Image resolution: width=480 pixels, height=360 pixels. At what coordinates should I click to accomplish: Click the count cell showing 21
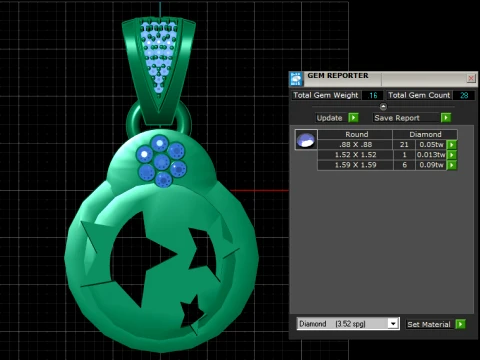point(404,145)
